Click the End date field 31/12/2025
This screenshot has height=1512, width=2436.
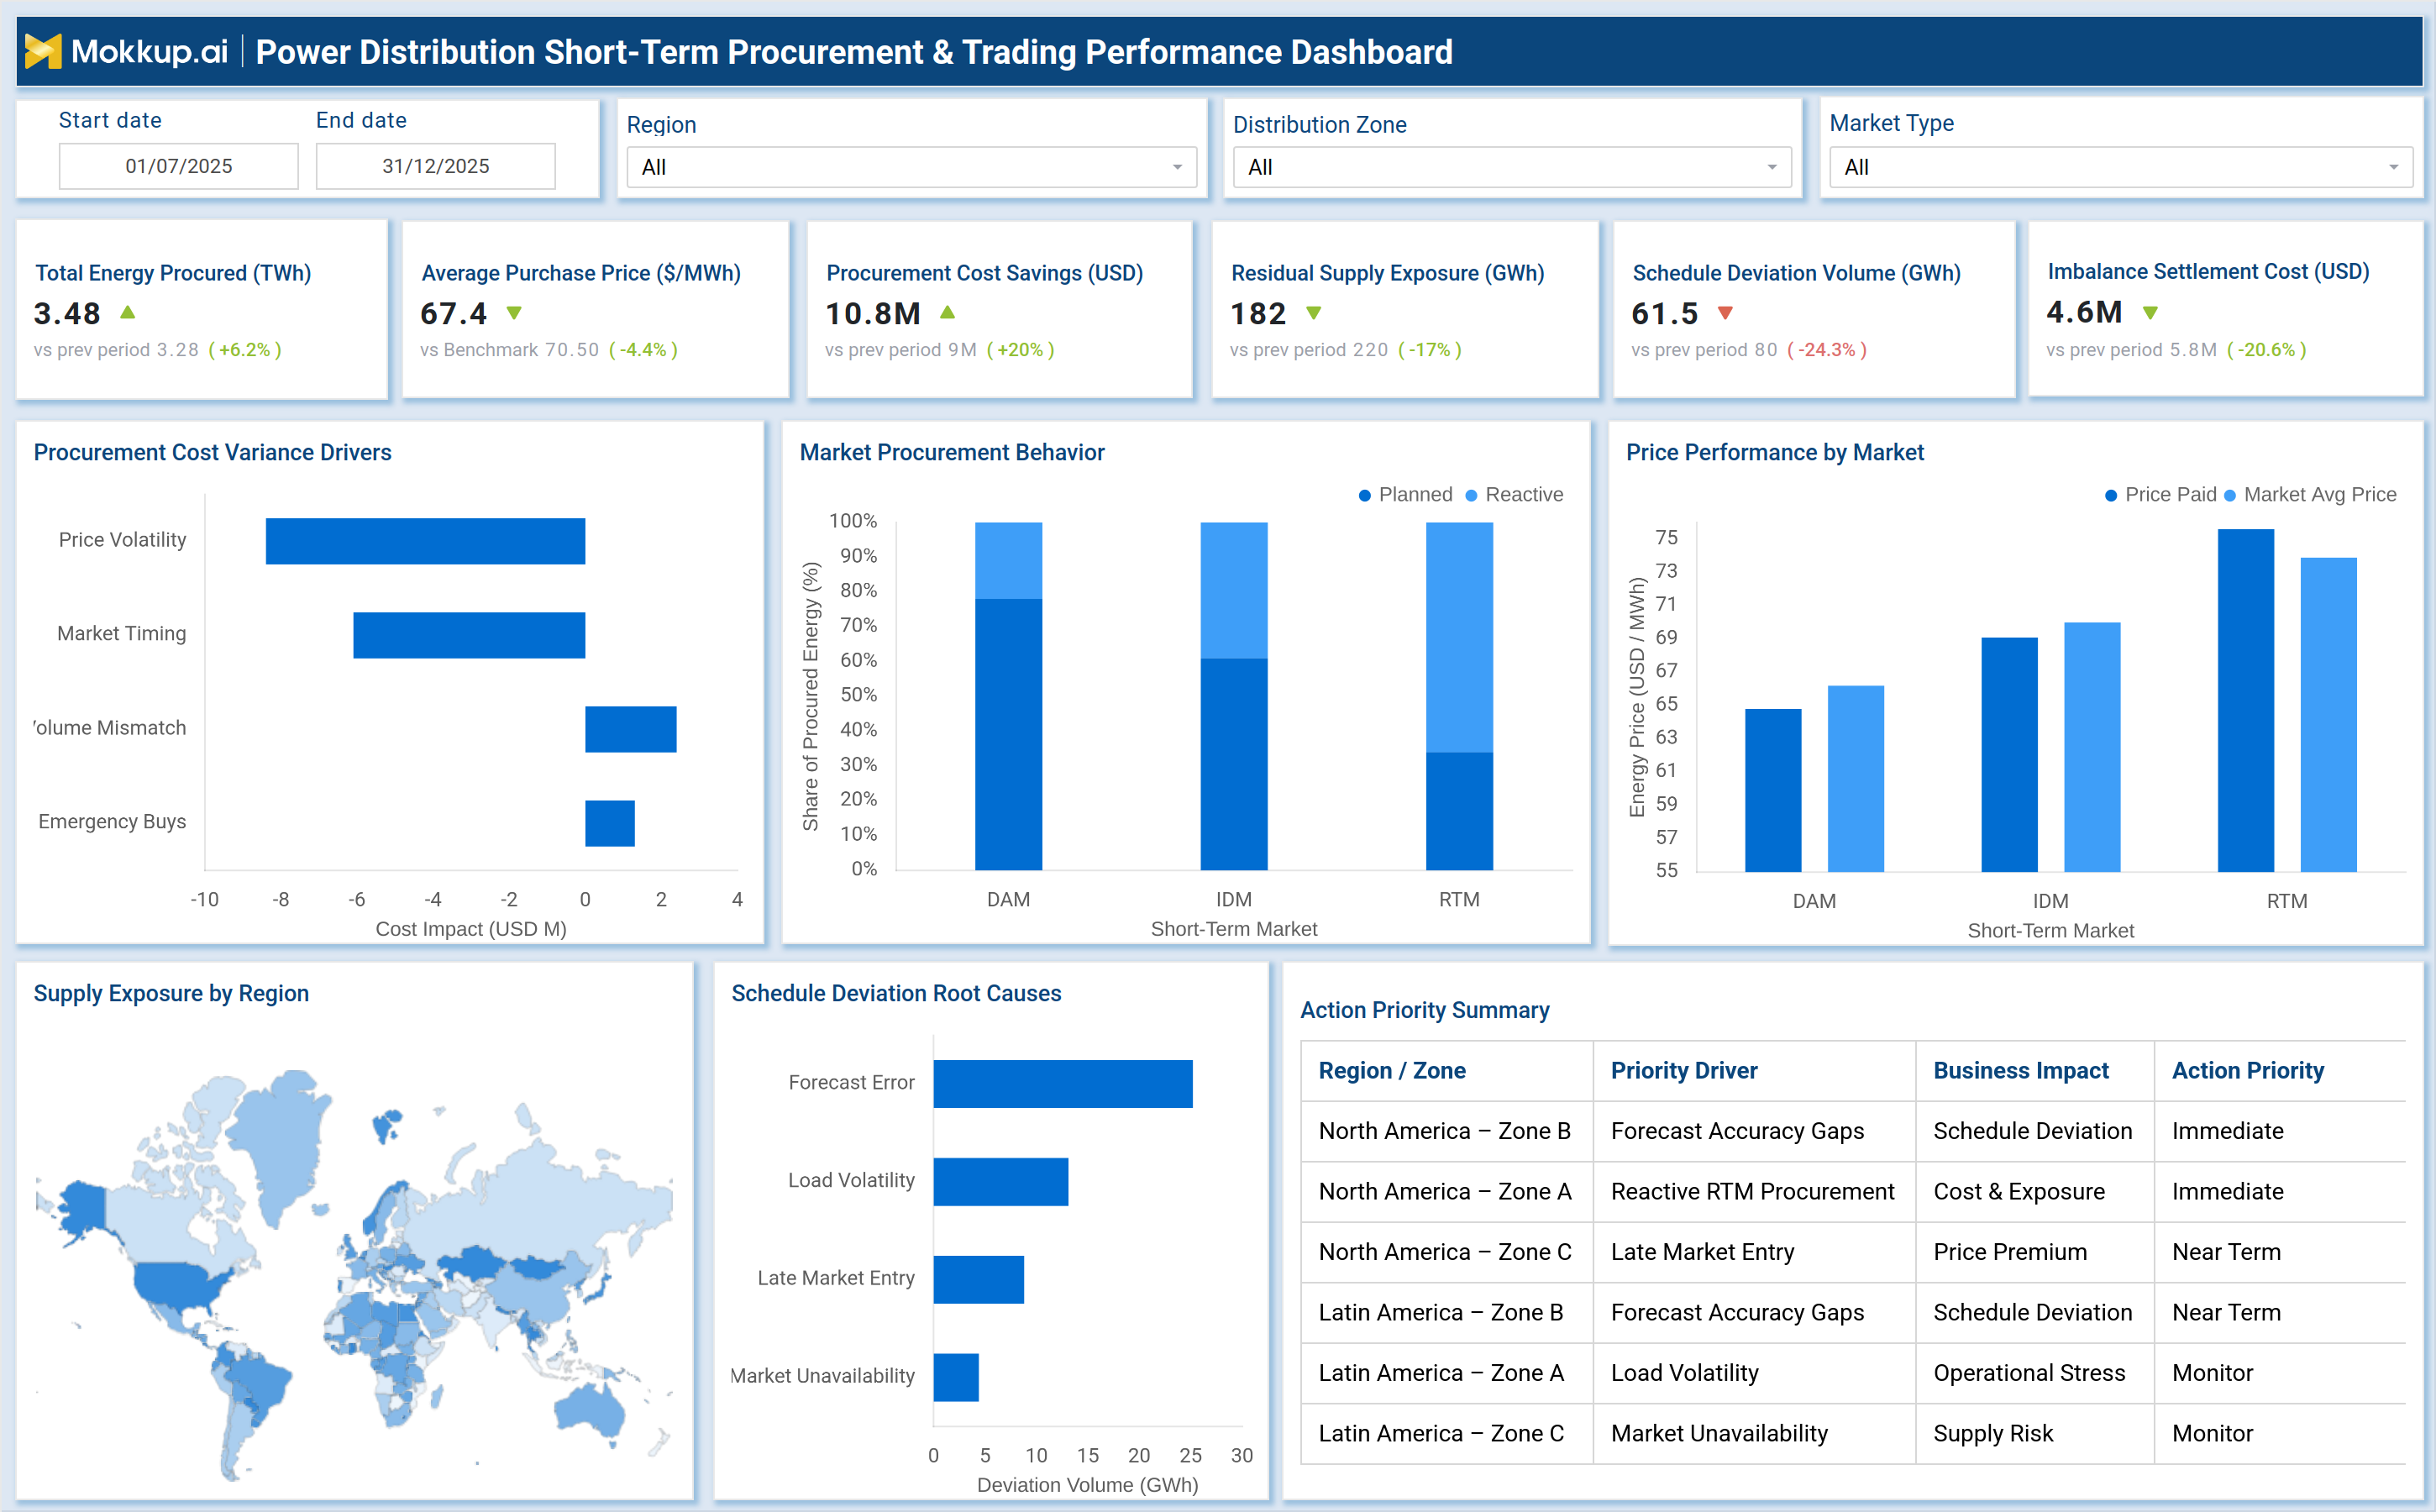click(436, 166)
